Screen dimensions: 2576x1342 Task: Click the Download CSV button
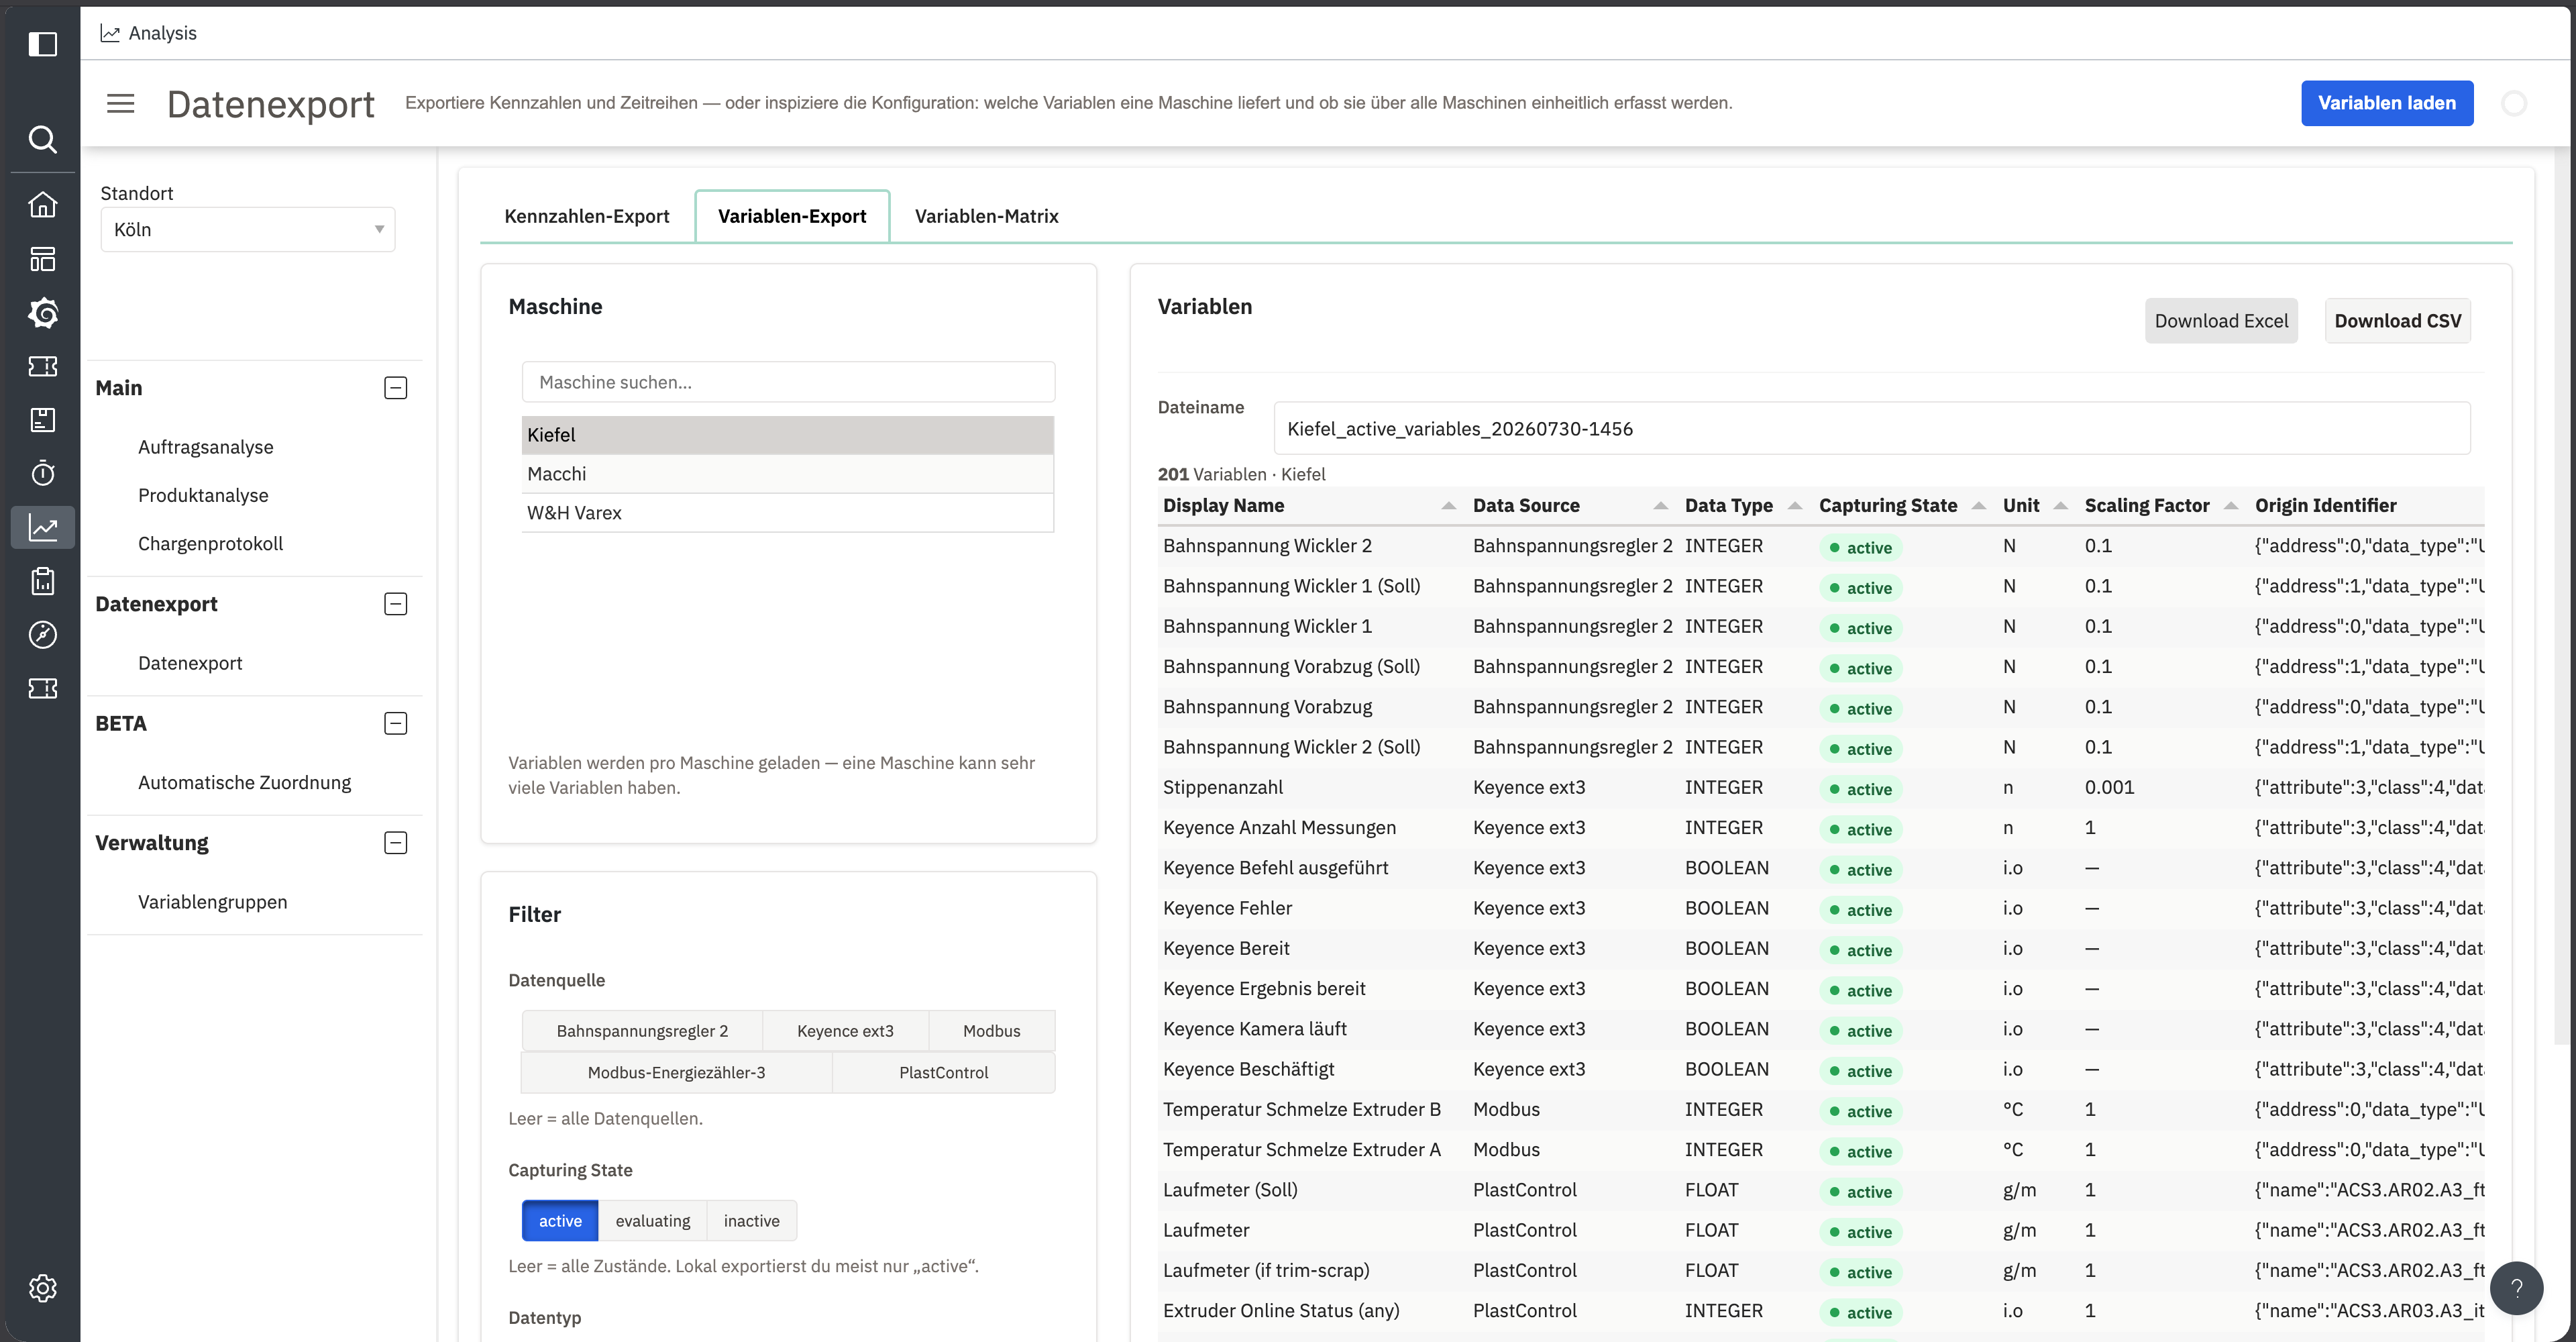(2397, 321)
